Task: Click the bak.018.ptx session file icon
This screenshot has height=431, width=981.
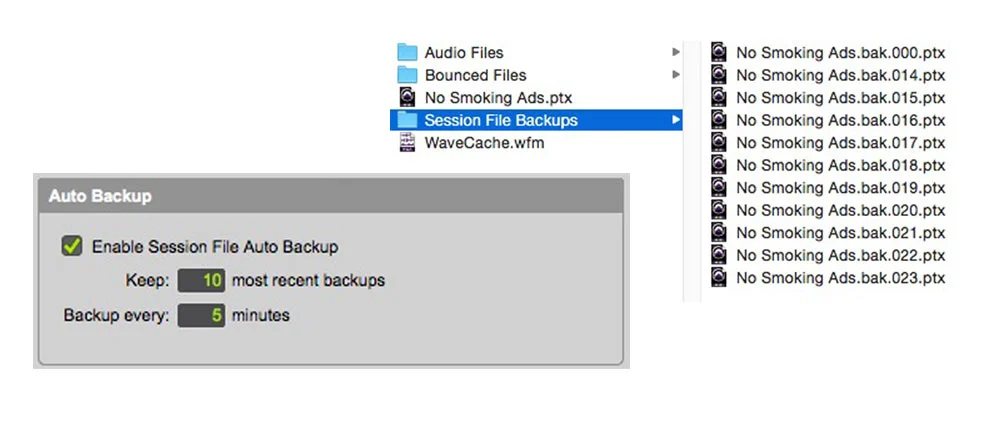Action: tap(719, 165)
